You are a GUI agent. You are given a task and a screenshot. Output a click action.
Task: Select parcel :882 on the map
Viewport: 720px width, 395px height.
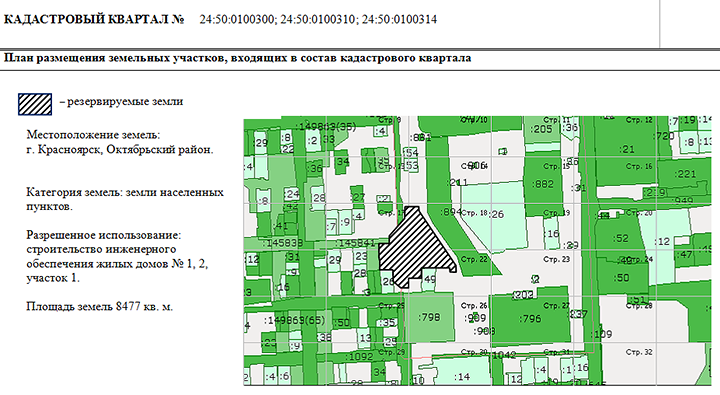click(x=543, y=184)
